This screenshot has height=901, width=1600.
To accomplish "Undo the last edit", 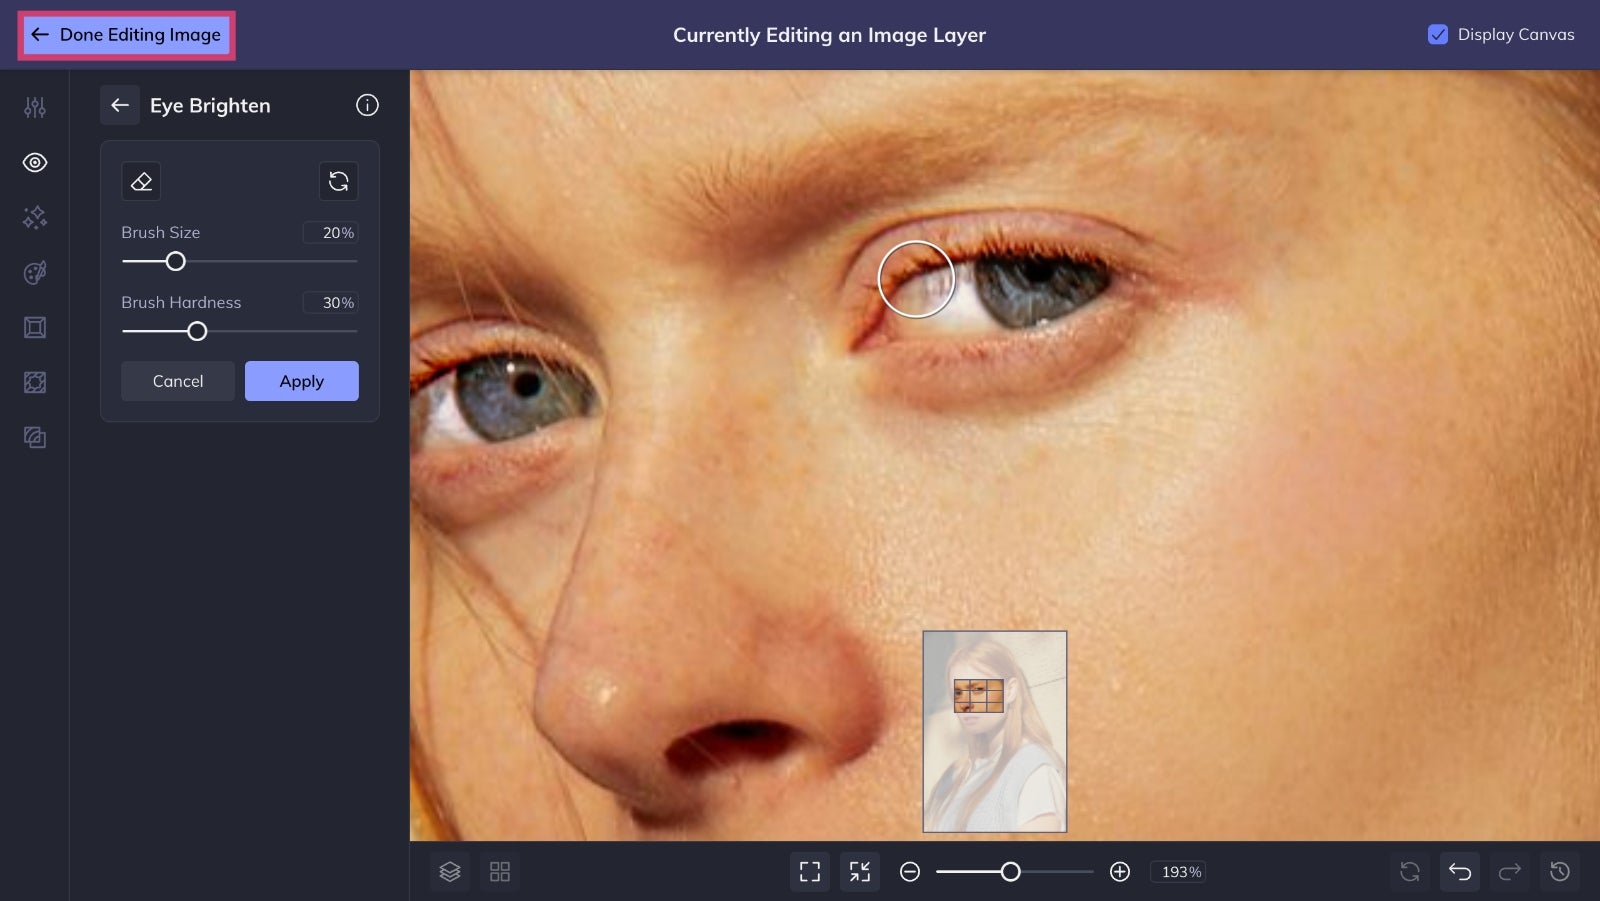I will [x=1460, y=871].
